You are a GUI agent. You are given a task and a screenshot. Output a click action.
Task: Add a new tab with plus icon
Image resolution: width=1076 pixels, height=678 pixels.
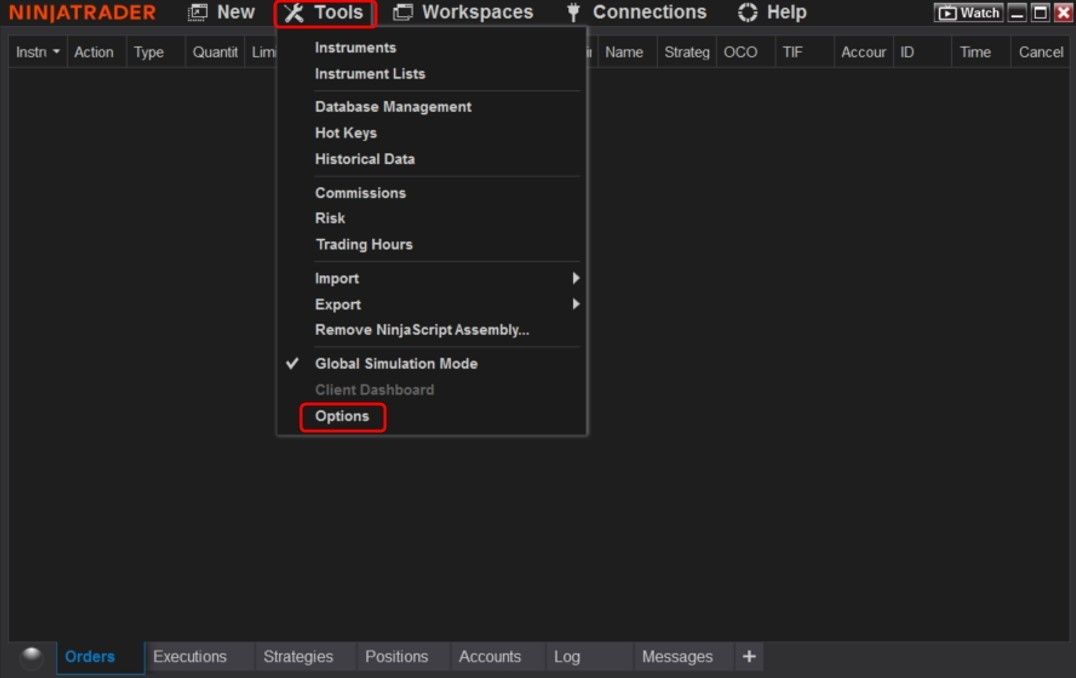coord(749,657)
